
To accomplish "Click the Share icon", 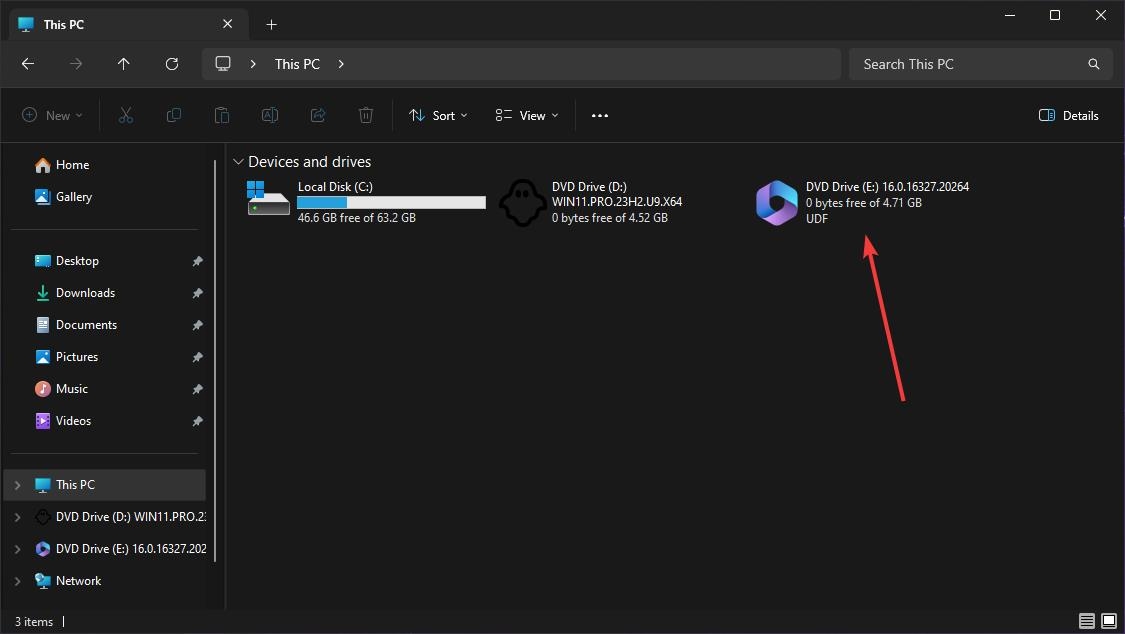I will pyautogui.click(x=317, y=115).
